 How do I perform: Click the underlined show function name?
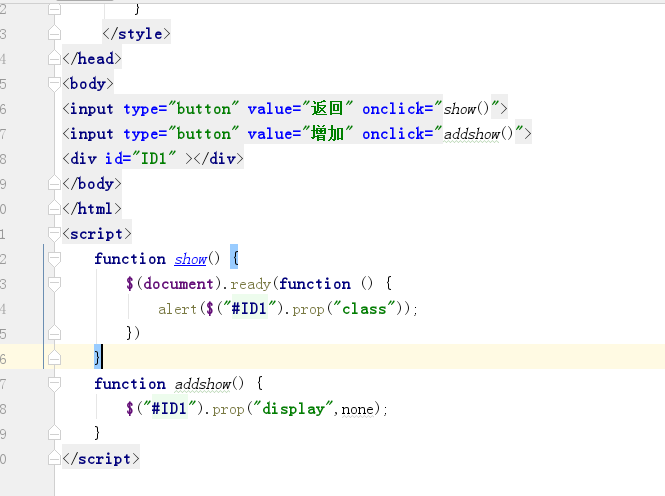pos(190,259)
